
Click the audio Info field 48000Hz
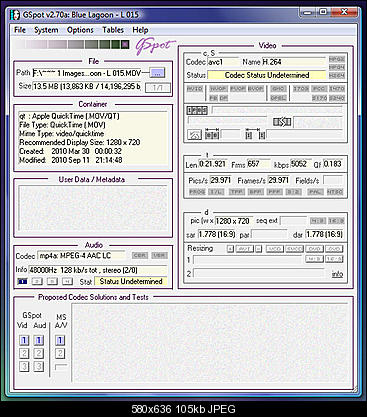(x=98, y=270)
